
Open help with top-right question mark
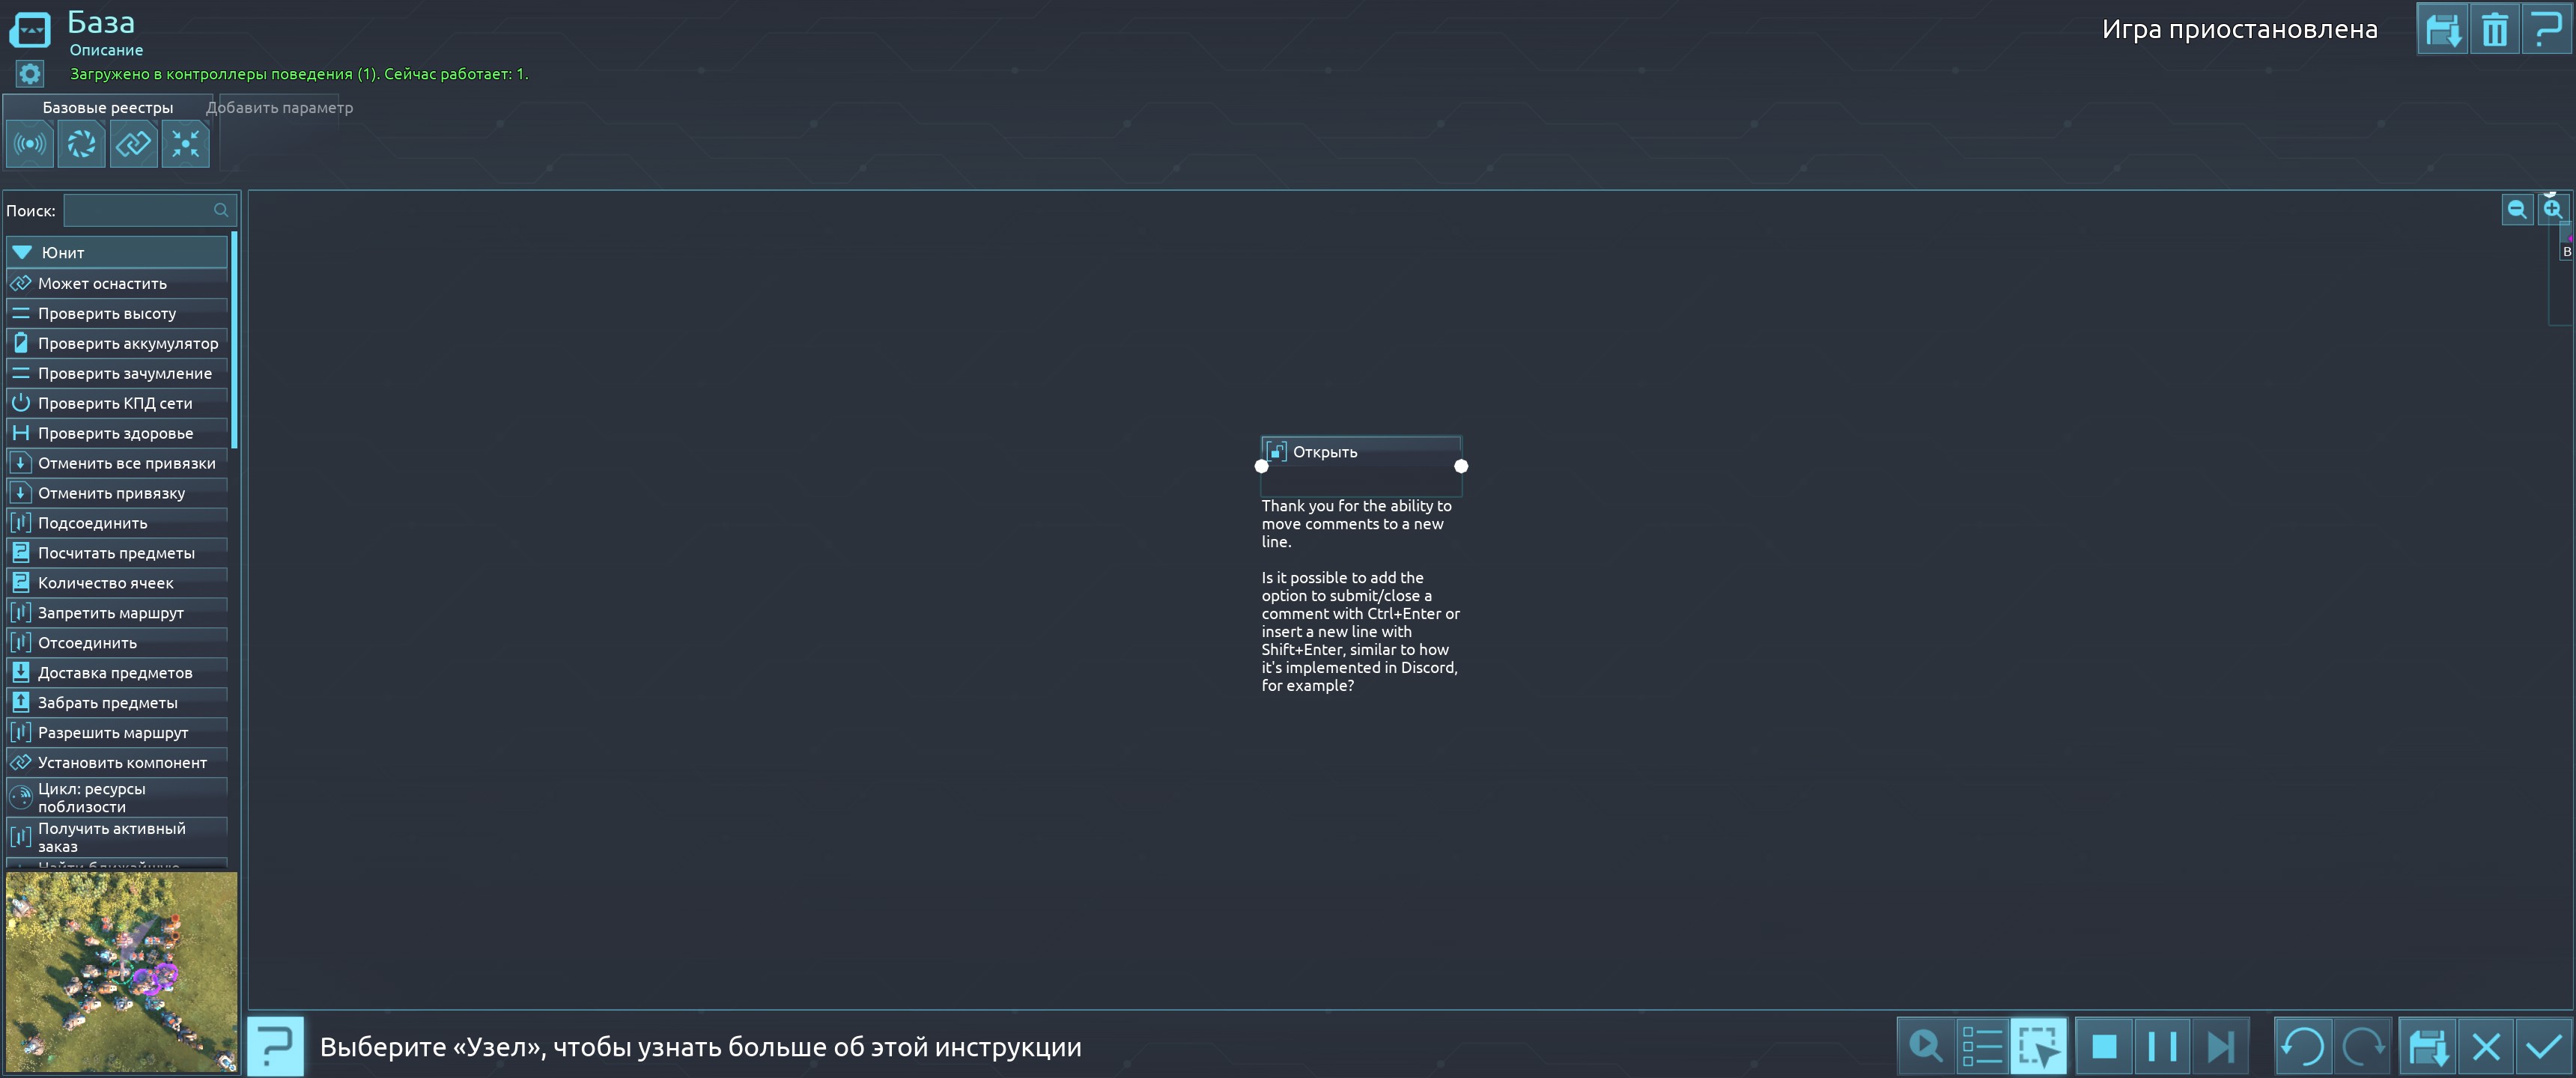click(x=2545, y=30)
